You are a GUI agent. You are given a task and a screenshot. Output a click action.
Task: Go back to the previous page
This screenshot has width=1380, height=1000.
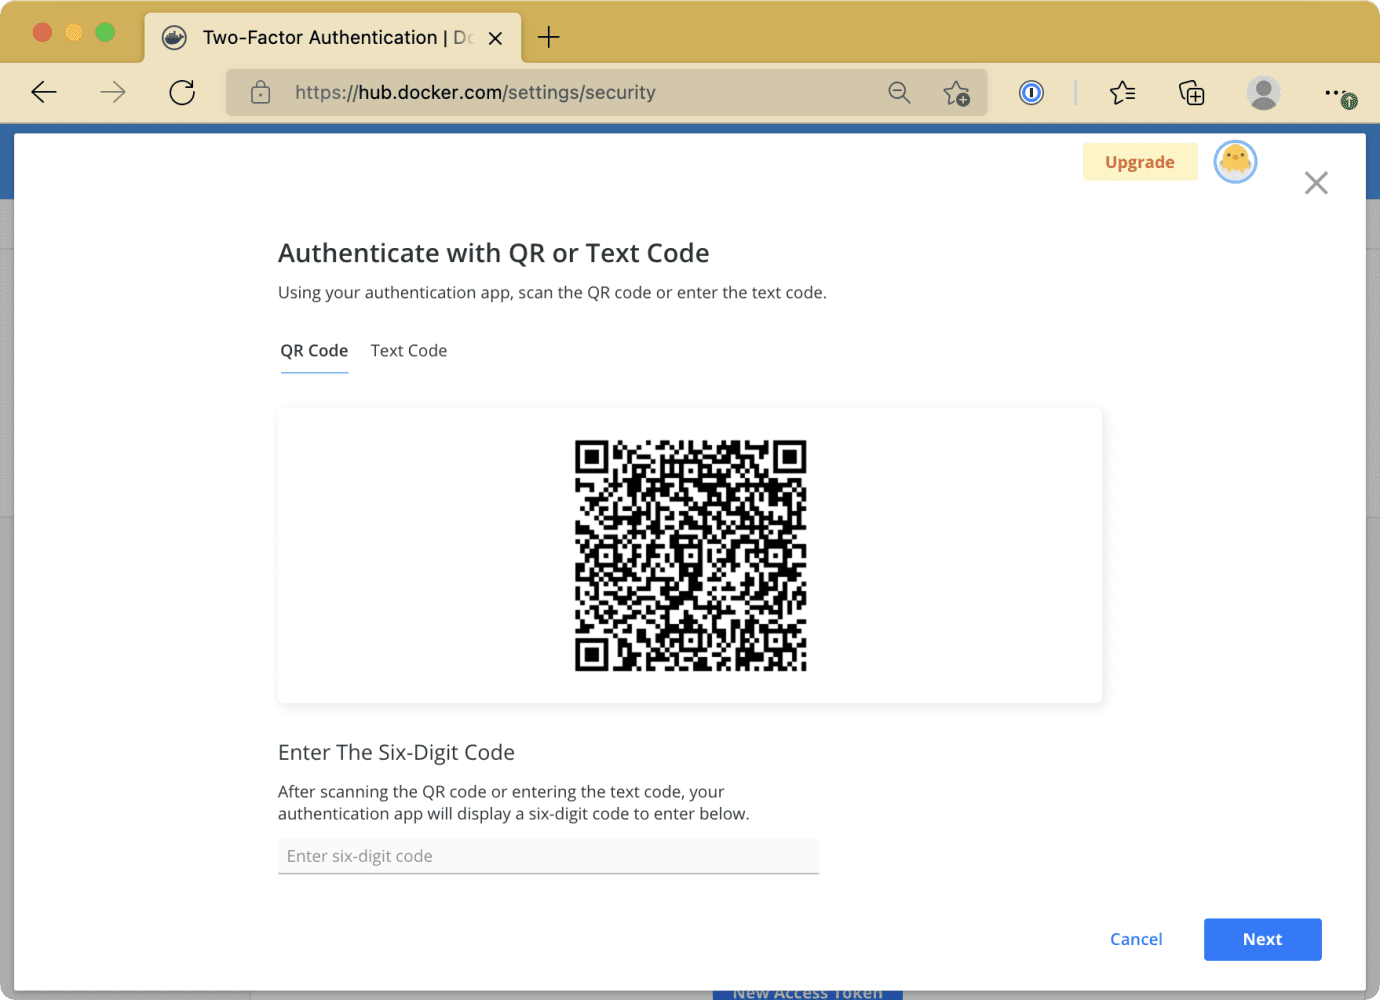coord(44,93)
